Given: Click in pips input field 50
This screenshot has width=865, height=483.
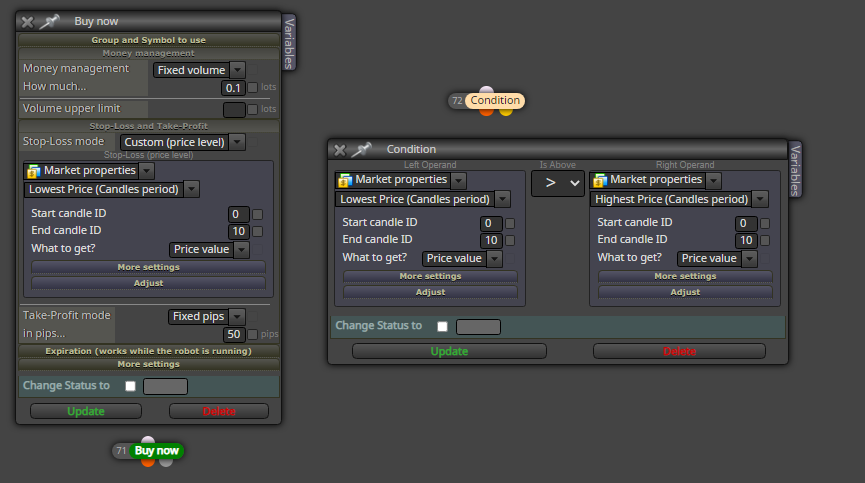Looking at the screenshot, I should (233, 334).
